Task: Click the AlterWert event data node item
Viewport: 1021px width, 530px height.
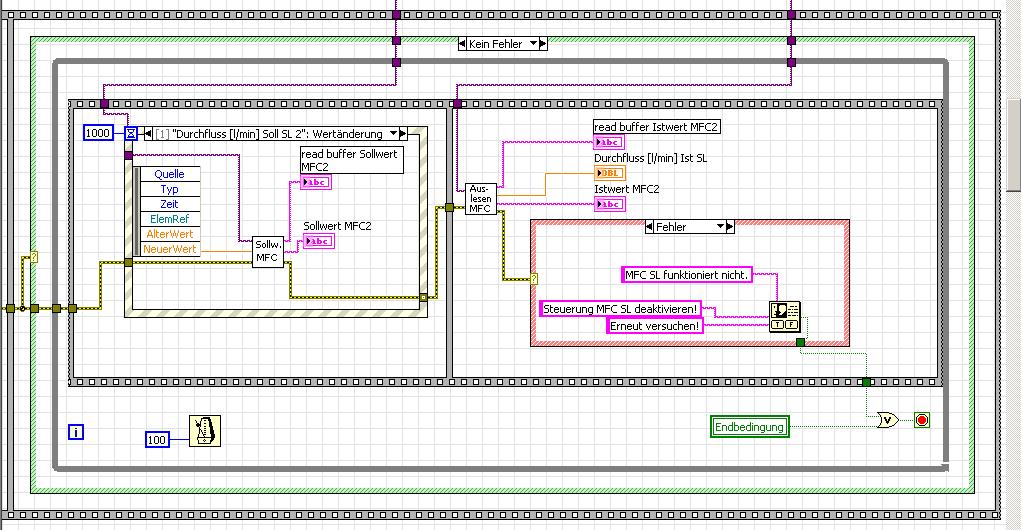Action: coord(169,234)
